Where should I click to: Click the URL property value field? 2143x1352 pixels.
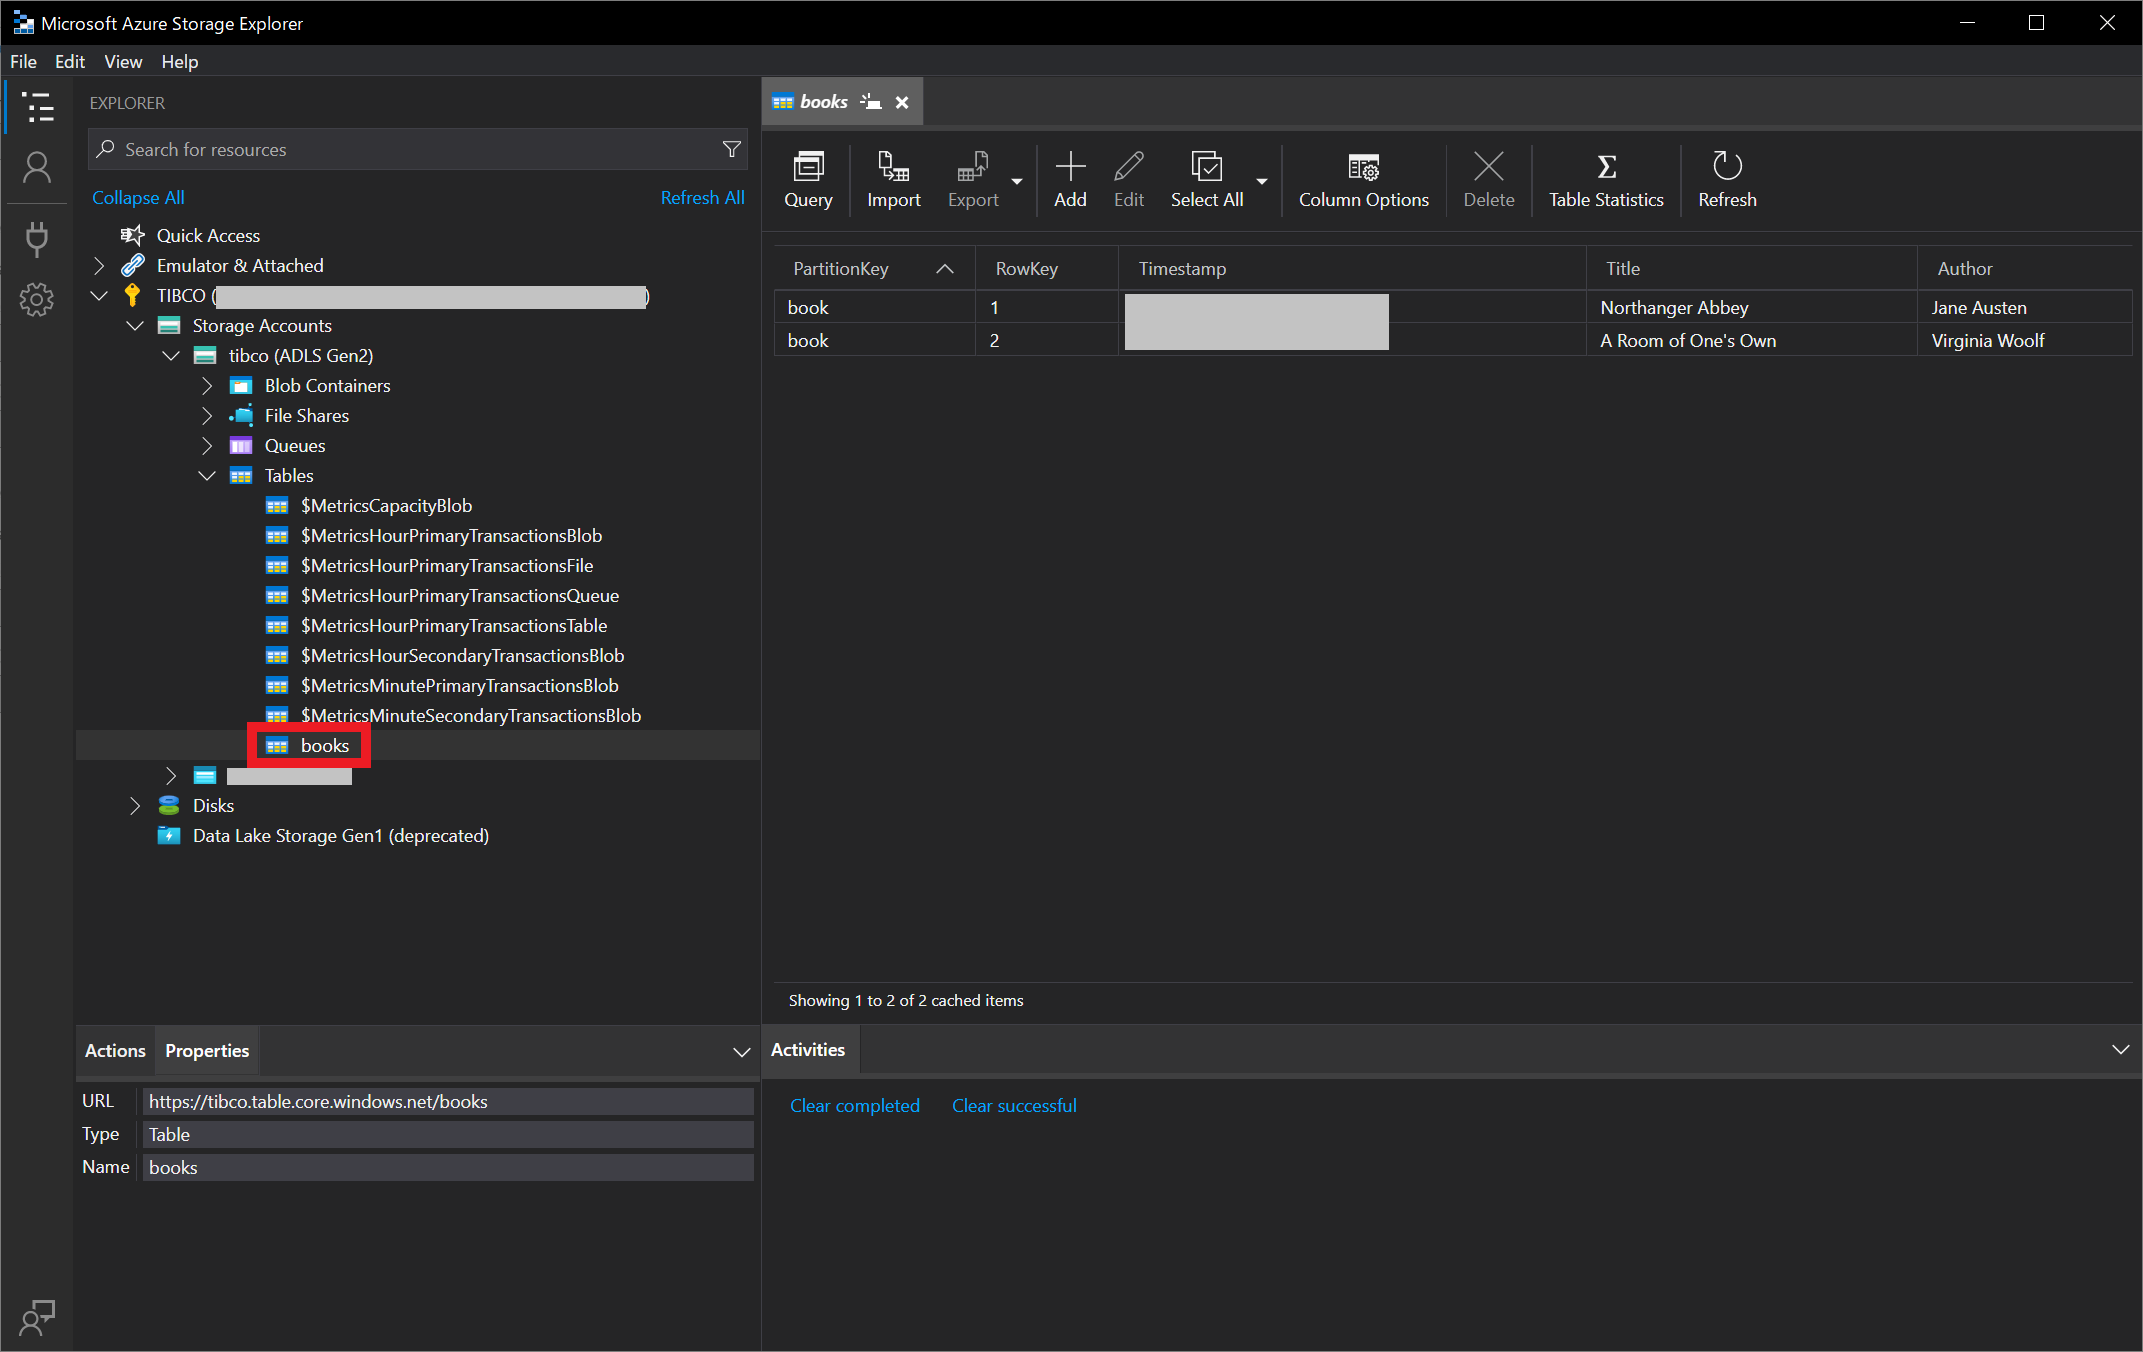click(448, 1101)
